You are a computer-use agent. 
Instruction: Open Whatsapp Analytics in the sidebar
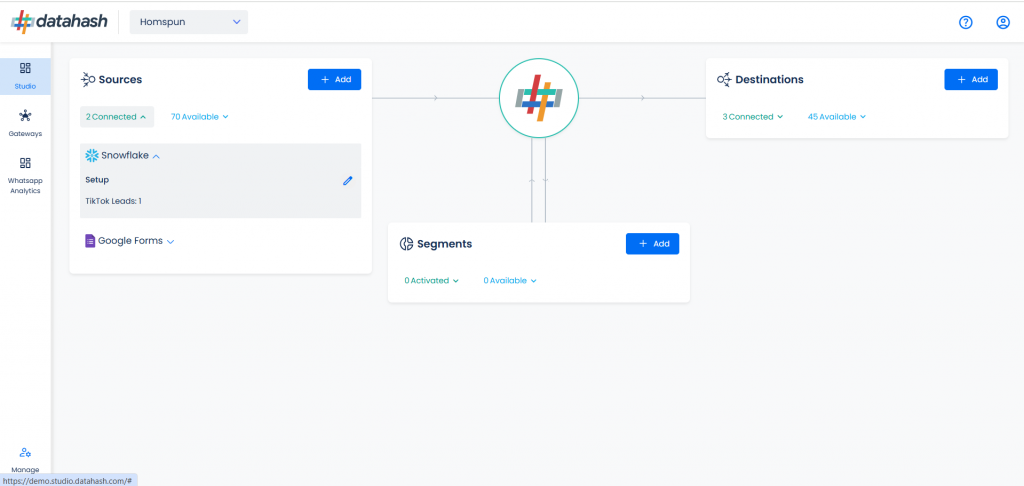[x=25, y=175]
